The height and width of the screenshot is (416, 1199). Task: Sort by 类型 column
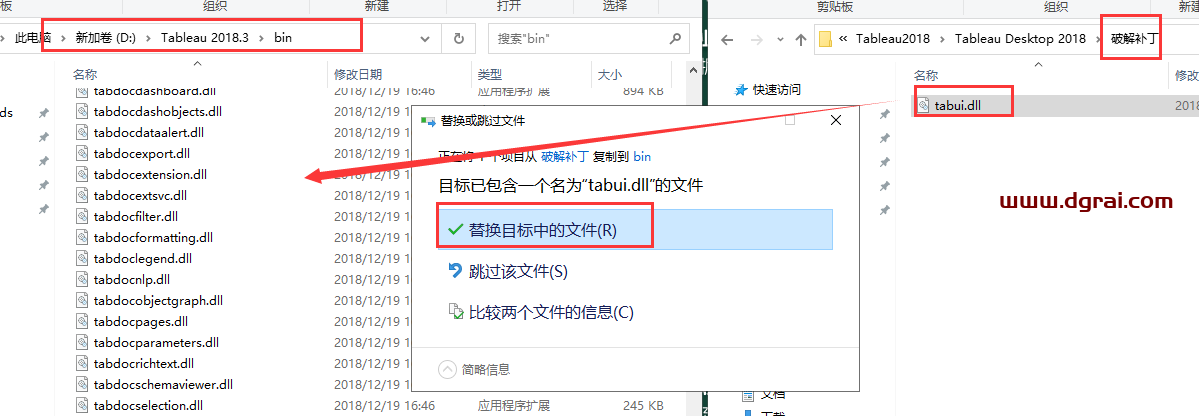click(x=489, y=74)
